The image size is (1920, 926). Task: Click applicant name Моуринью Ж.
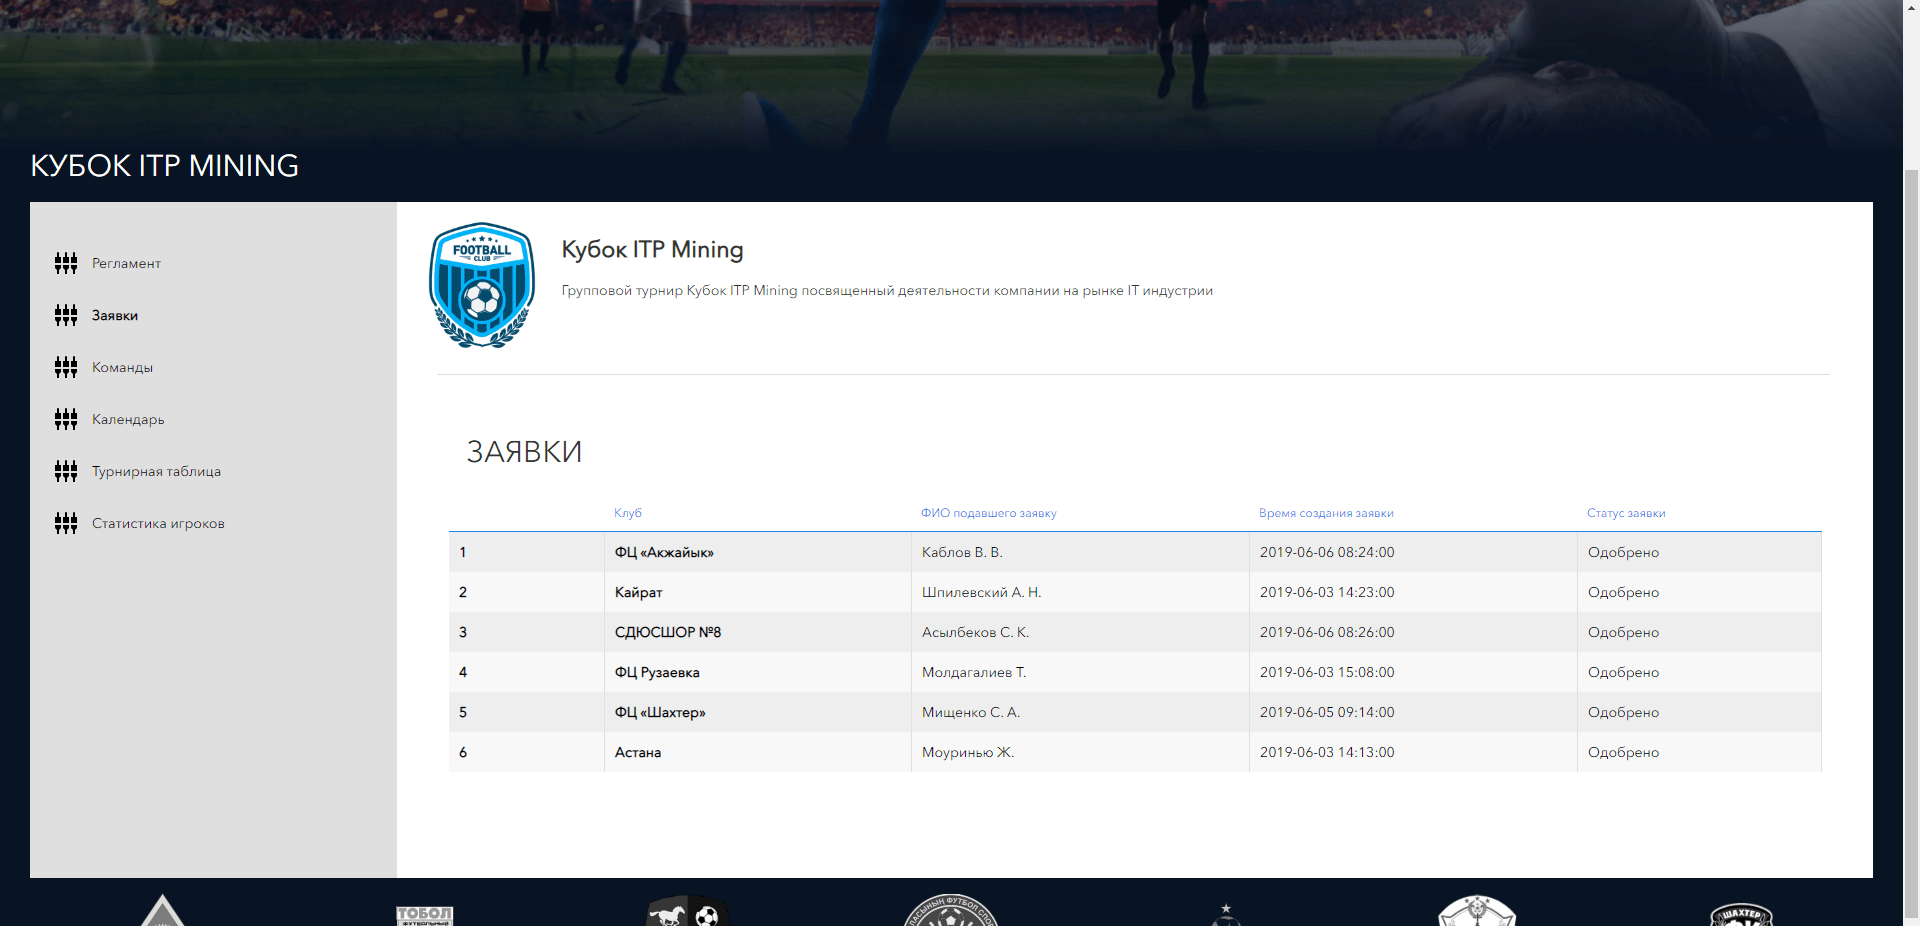pyautogui.click(x=968, y=752)
